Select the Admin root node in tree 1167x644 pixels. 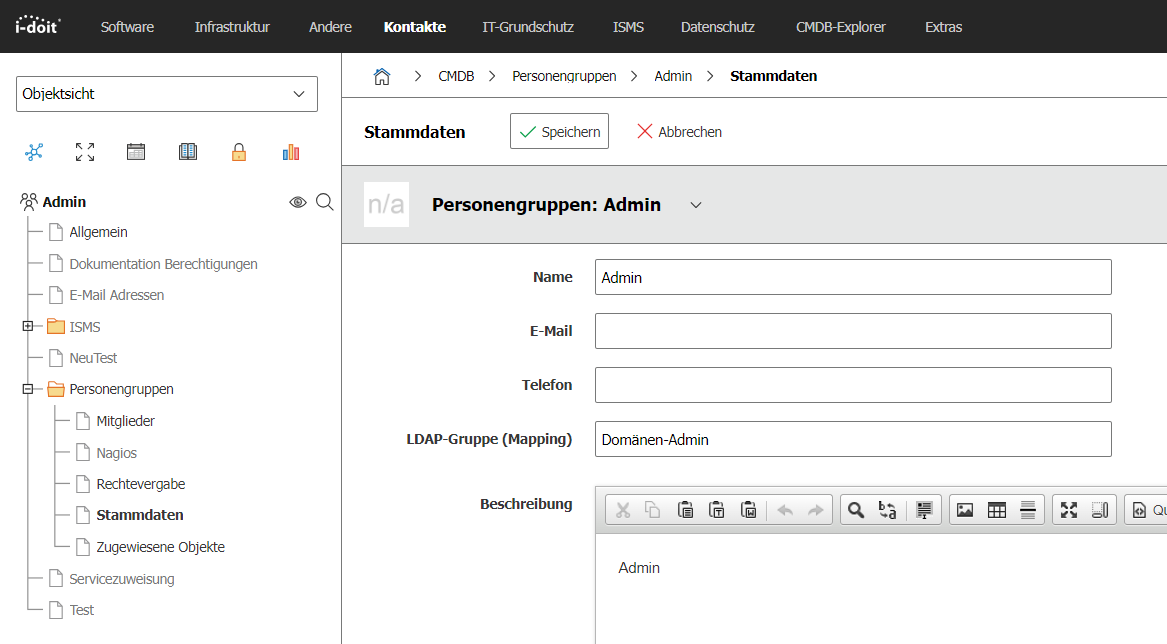[64, 202]
